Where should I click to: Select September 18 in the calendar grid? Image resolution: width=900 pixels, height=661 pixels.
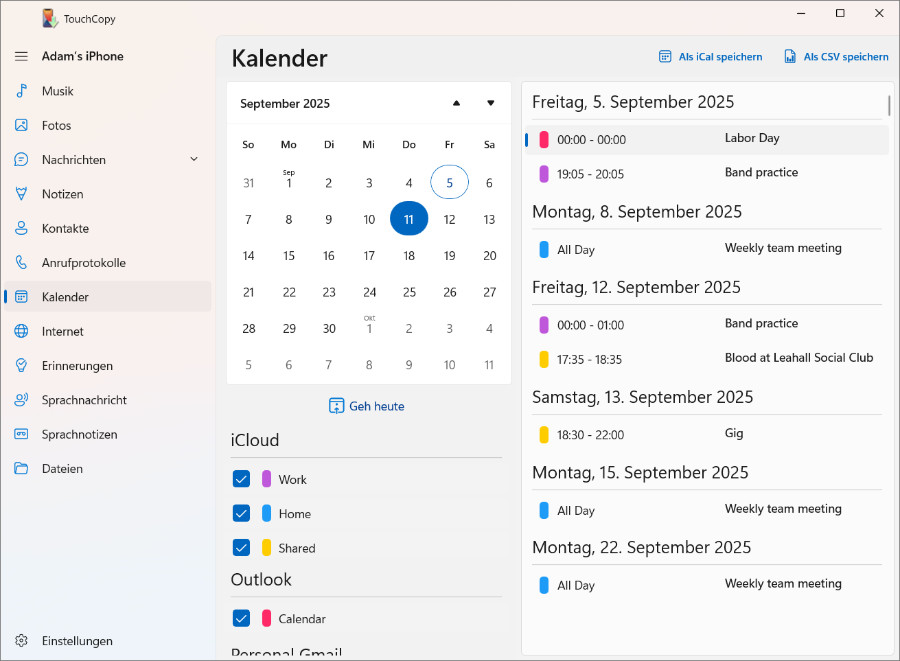(409, 255)
